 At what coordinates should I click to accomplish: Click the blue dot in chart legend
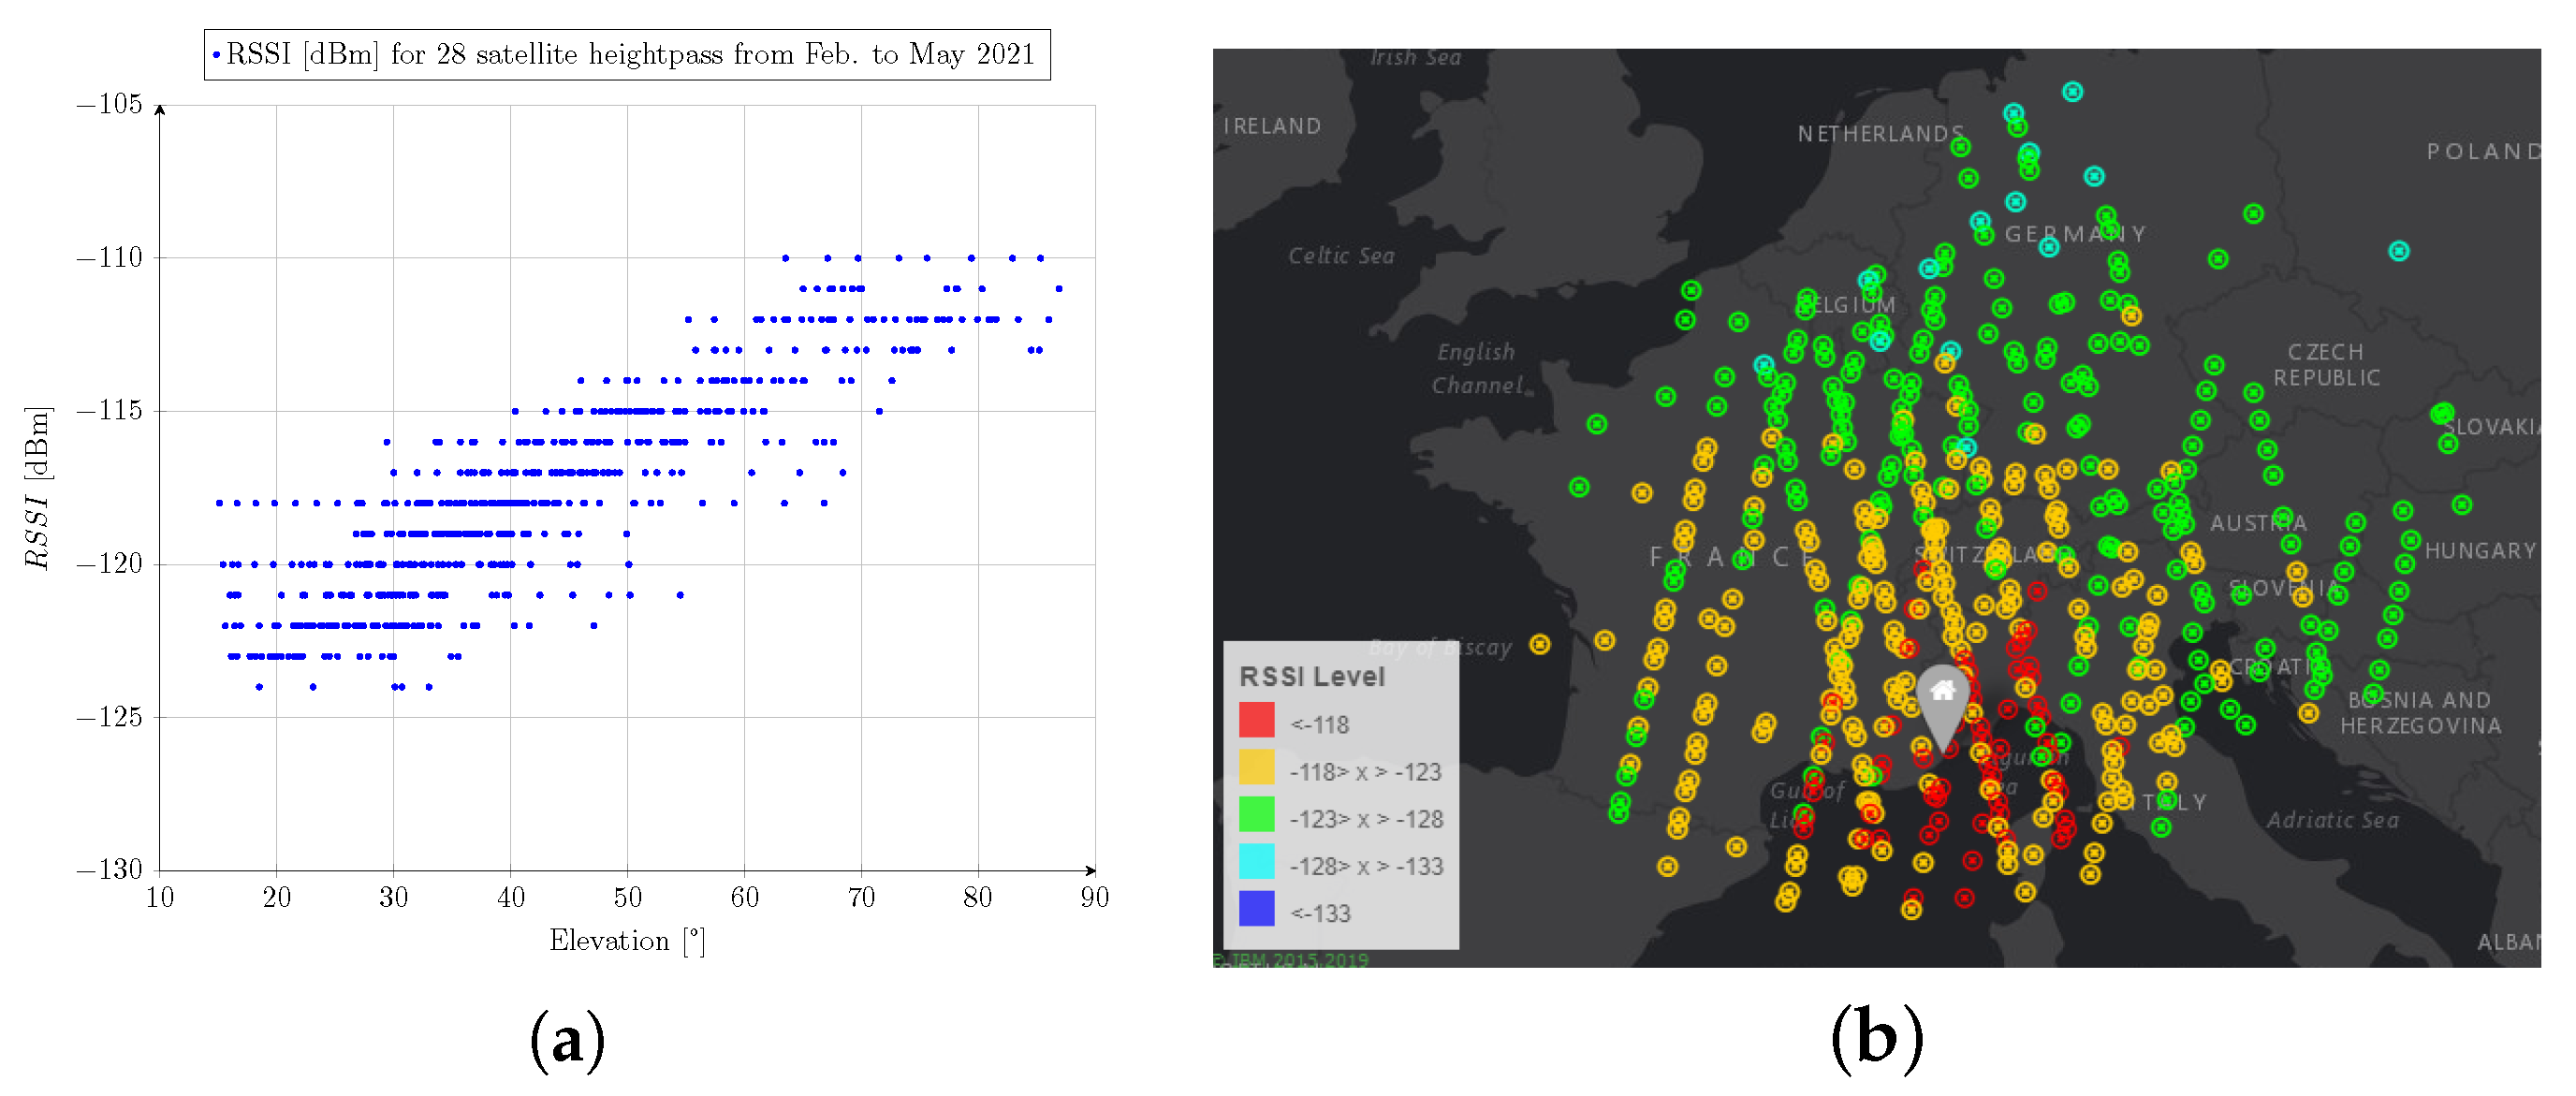[216, 55]
